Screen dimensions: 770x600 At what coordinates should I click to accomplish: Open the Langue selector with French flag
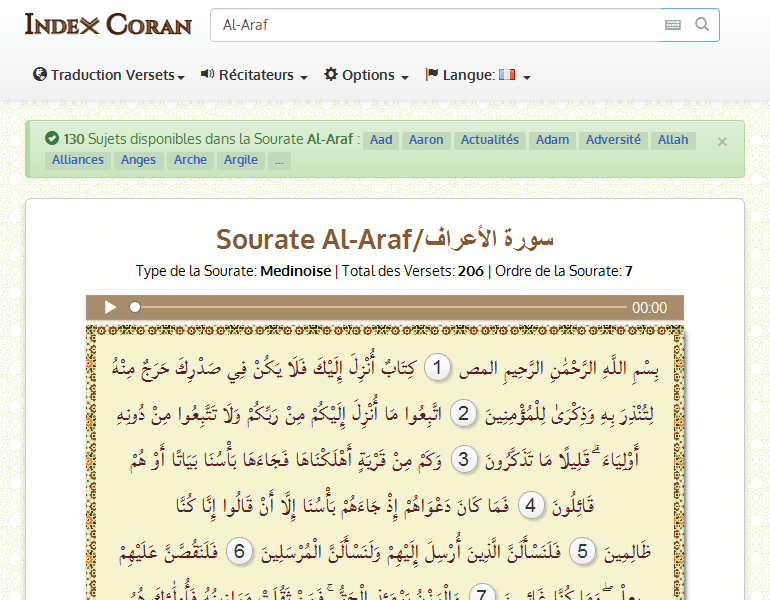478,75
